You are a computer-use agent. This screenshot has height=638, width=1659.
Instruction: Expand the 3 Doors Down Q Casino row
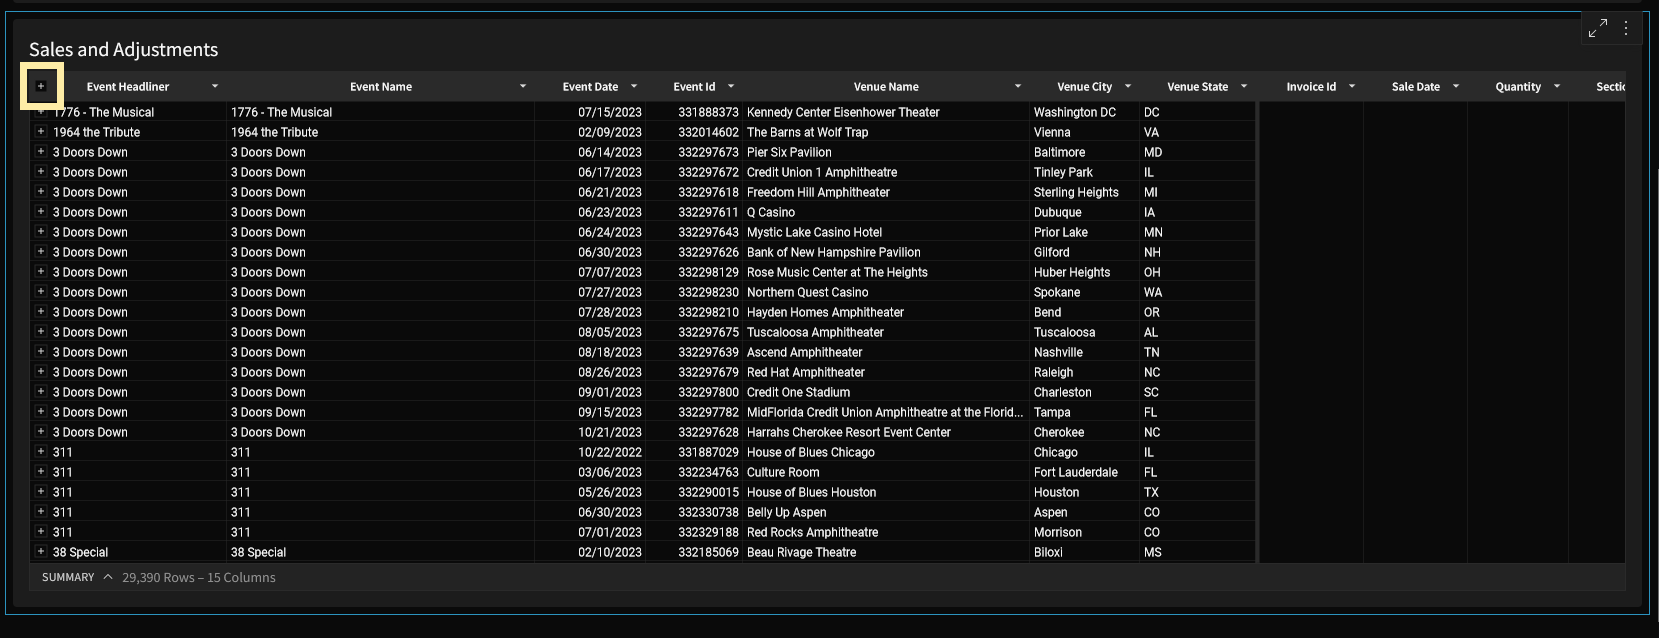41,211
